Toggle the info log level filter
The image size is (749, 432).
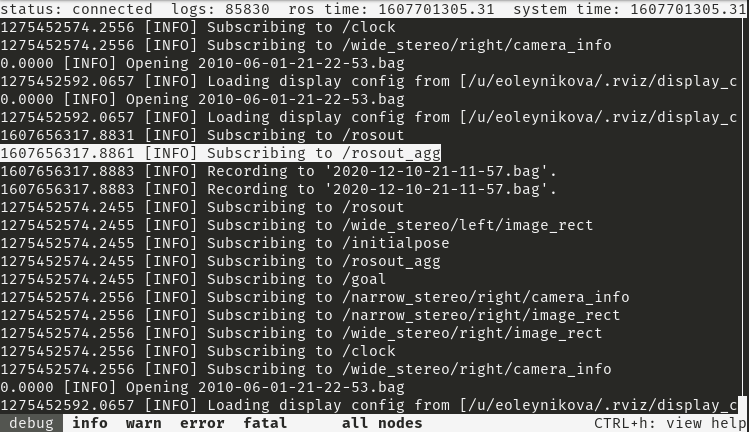[x=90, y=423]
